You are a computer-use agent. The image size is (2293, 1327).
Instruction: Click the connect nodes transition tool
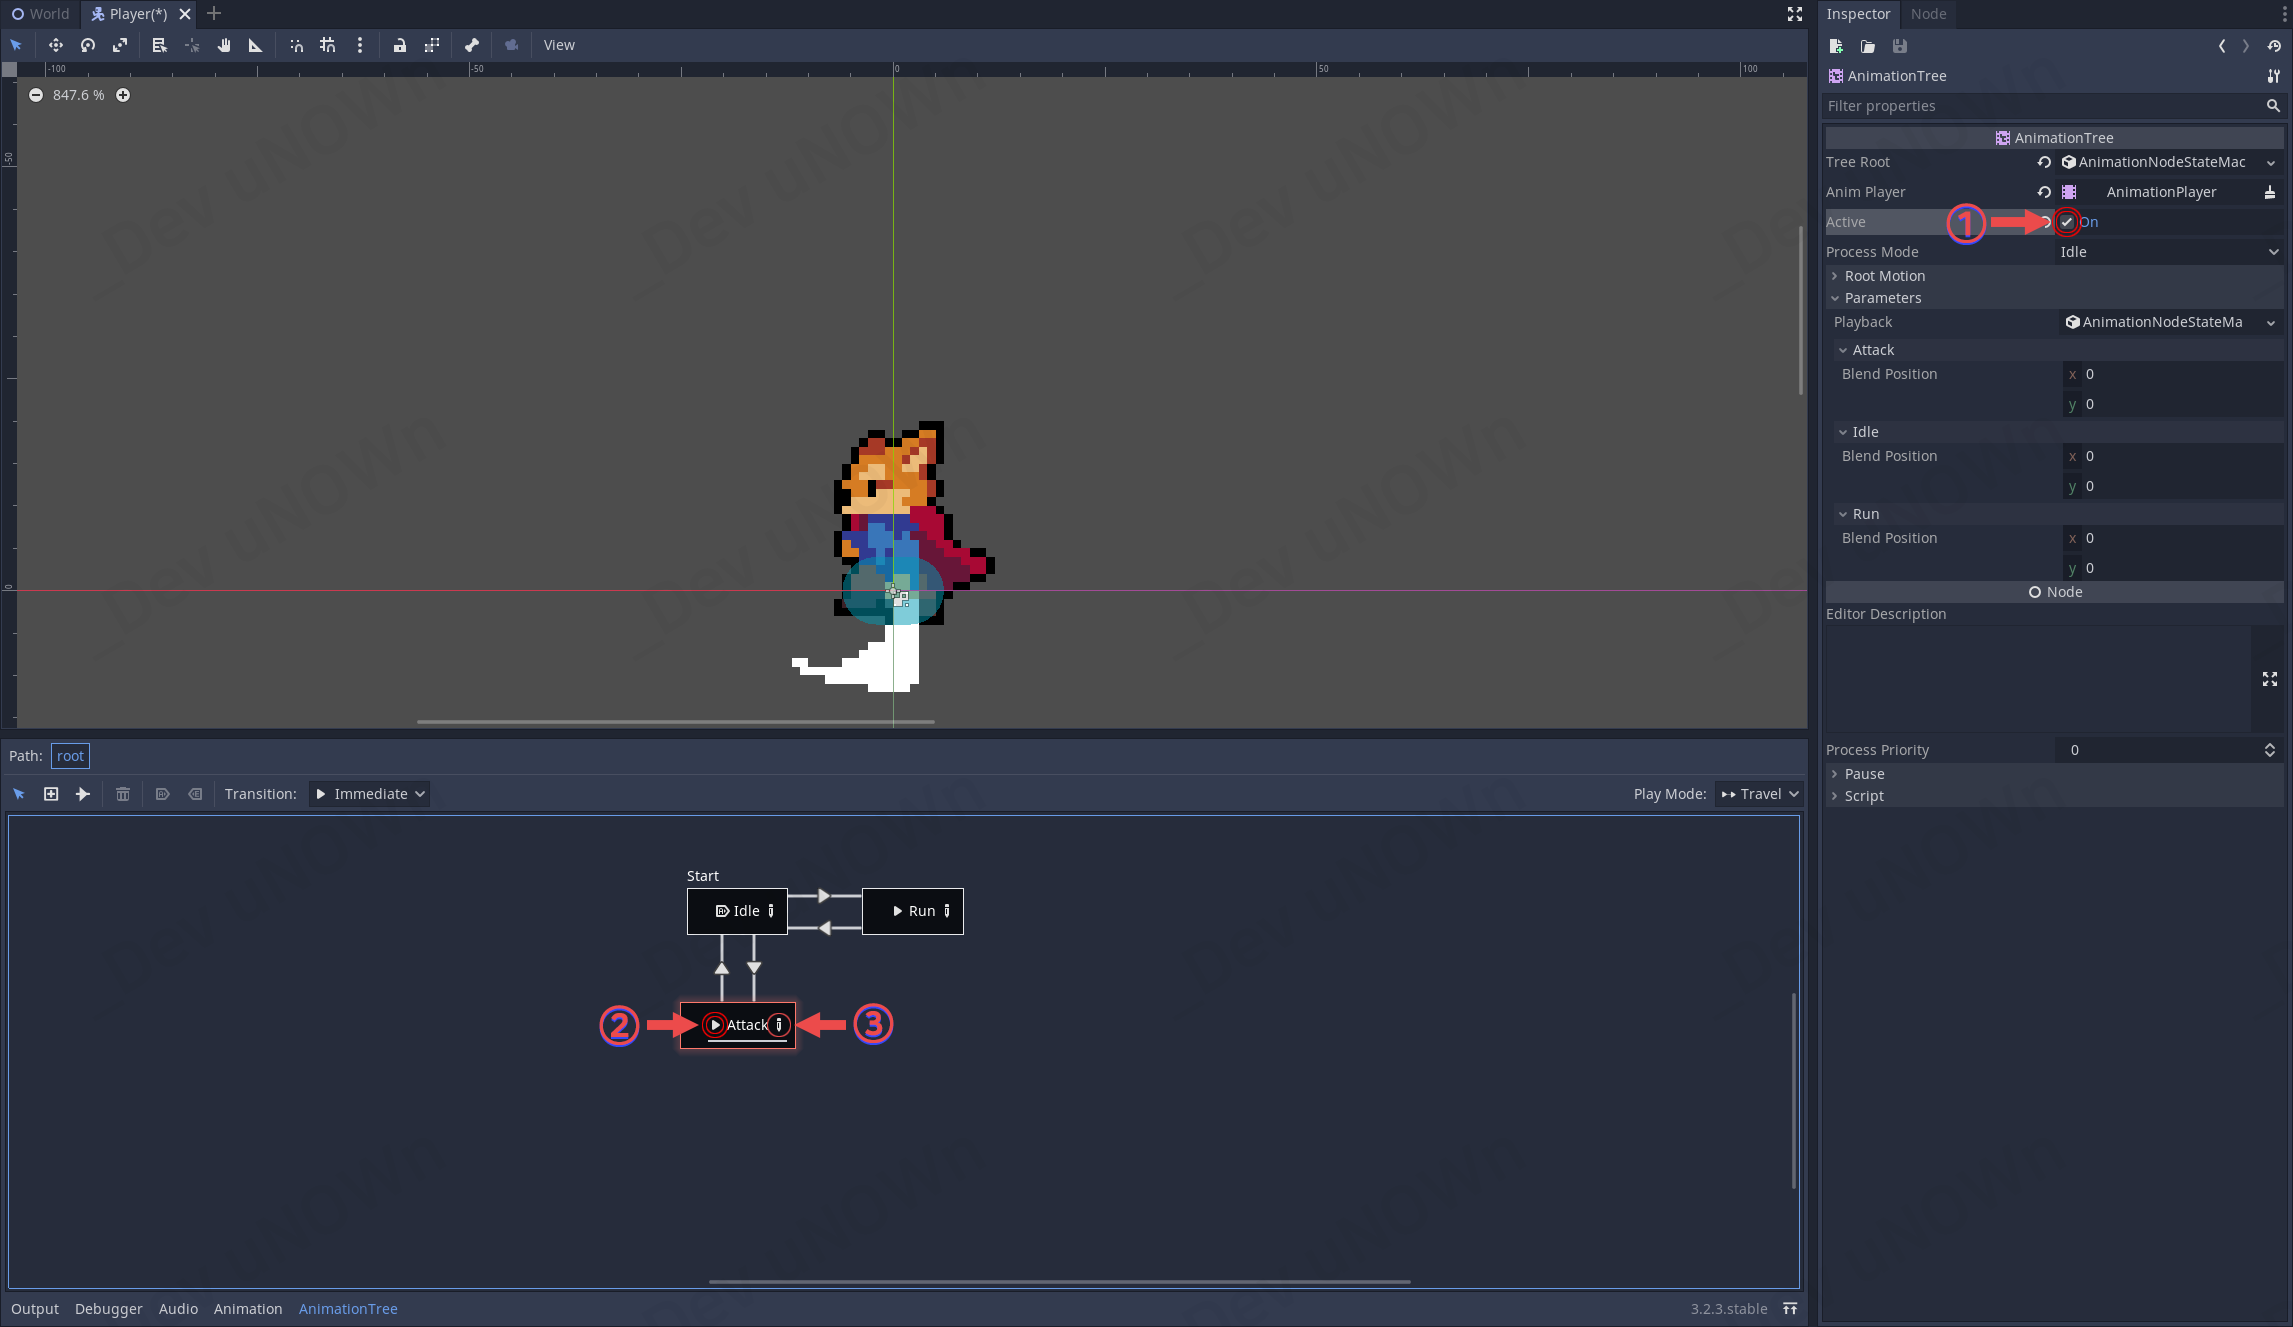[x=83, y=794]
